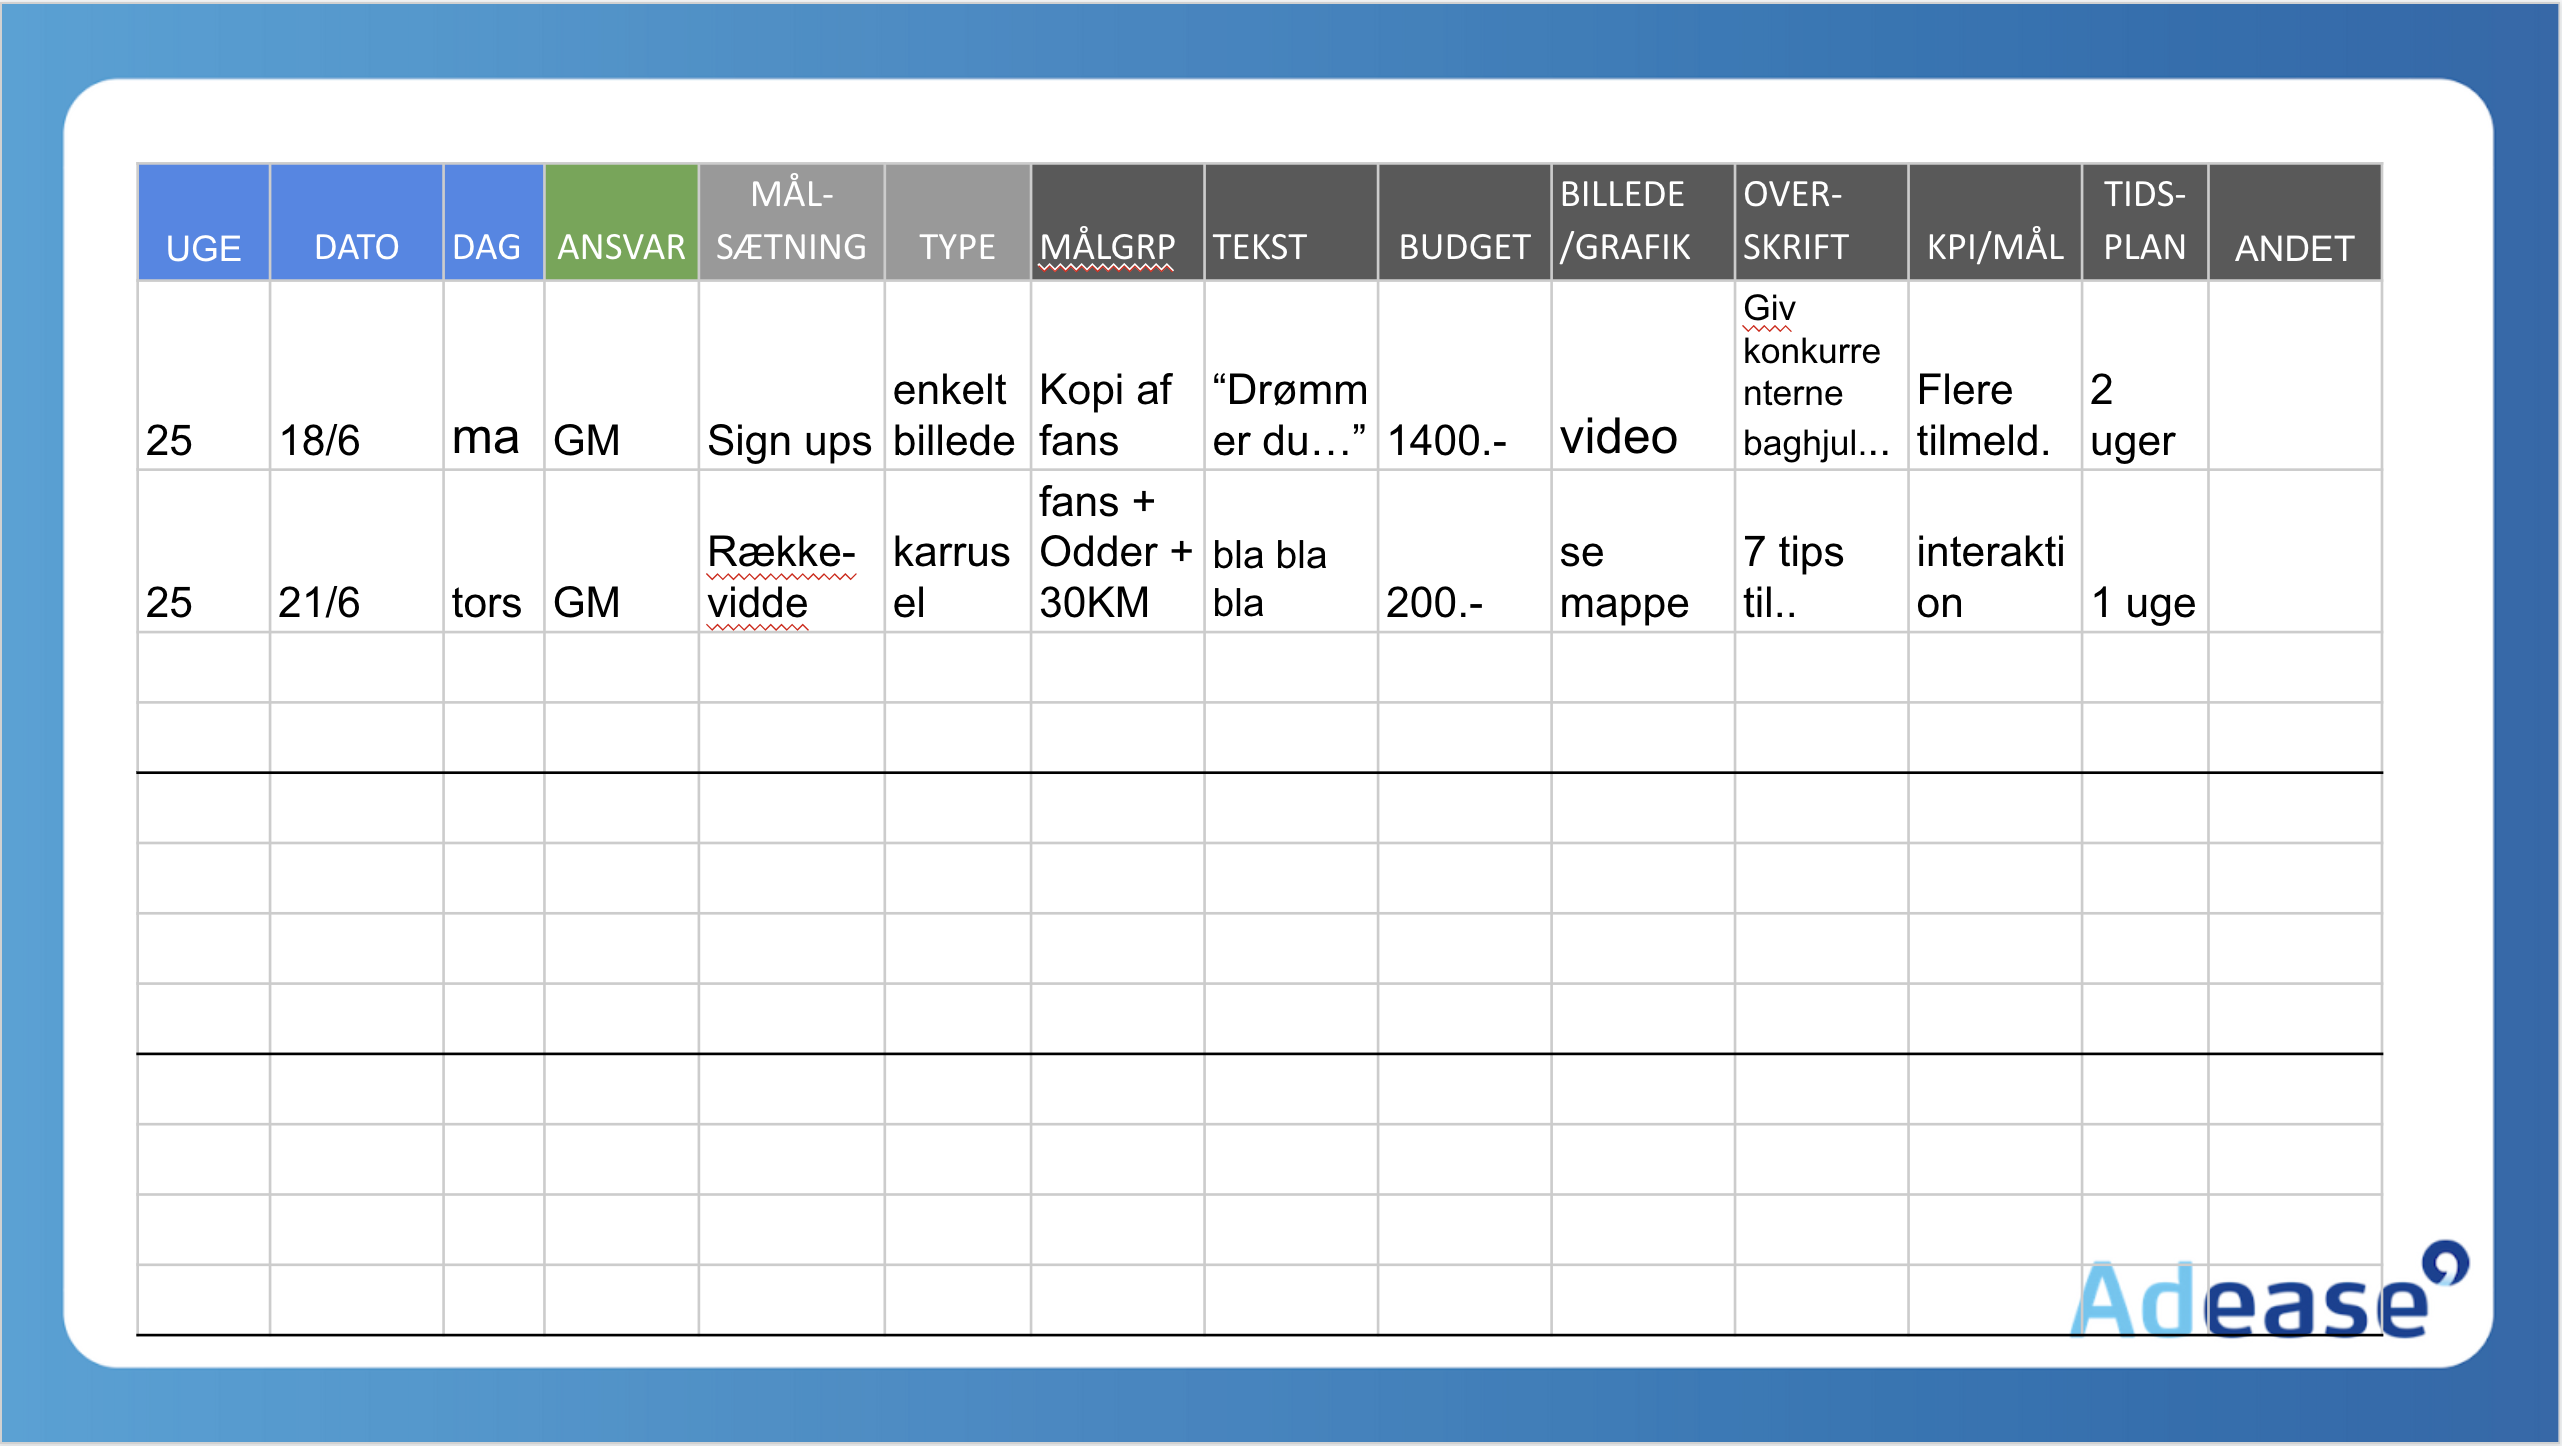The image size is (2562, 1446).
Task: Select the 1 uge cell
Action: (2144, 552)
